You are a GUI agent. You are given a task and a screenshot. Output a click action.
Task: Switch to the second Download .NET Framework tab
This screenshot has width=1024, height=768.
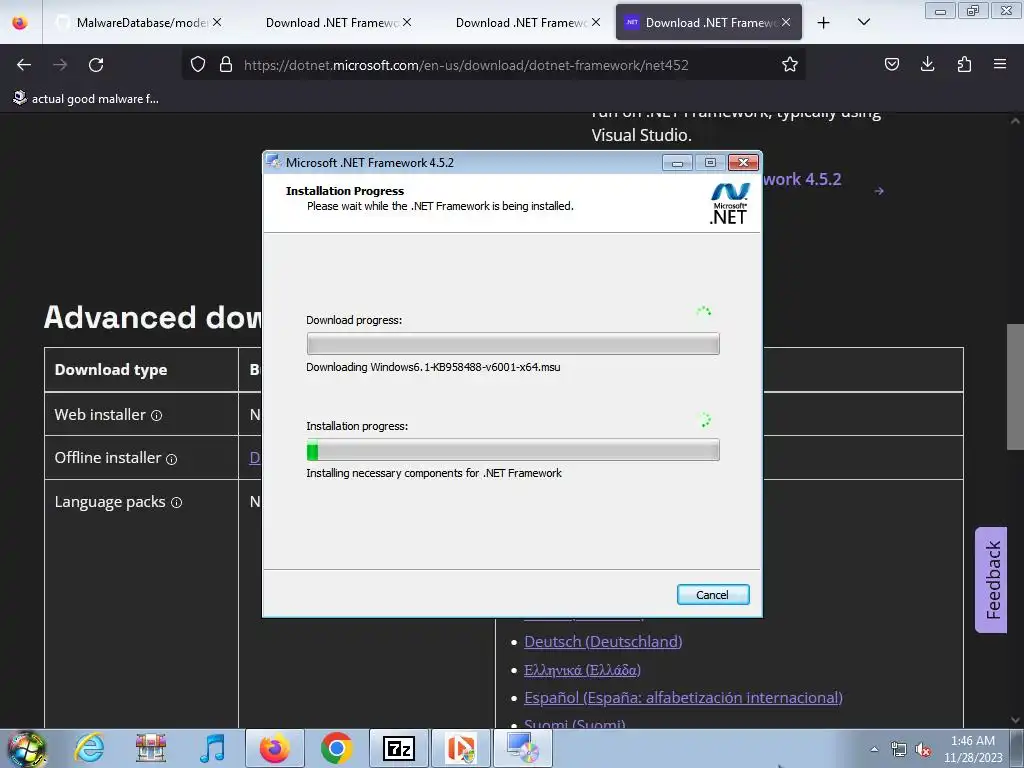click(528, 22)
